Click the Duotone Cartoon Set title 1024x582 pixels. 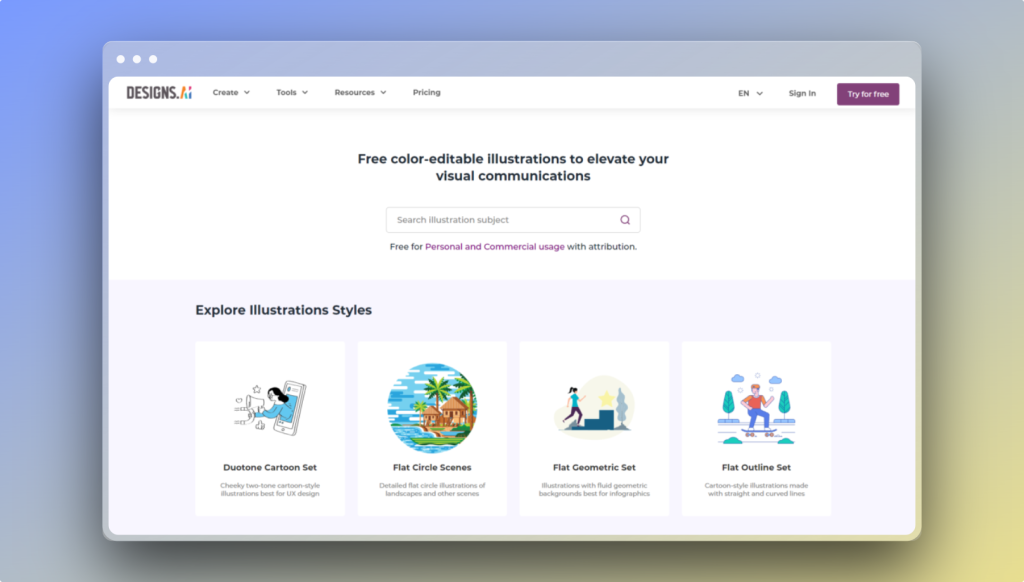(x=270, y=467)
